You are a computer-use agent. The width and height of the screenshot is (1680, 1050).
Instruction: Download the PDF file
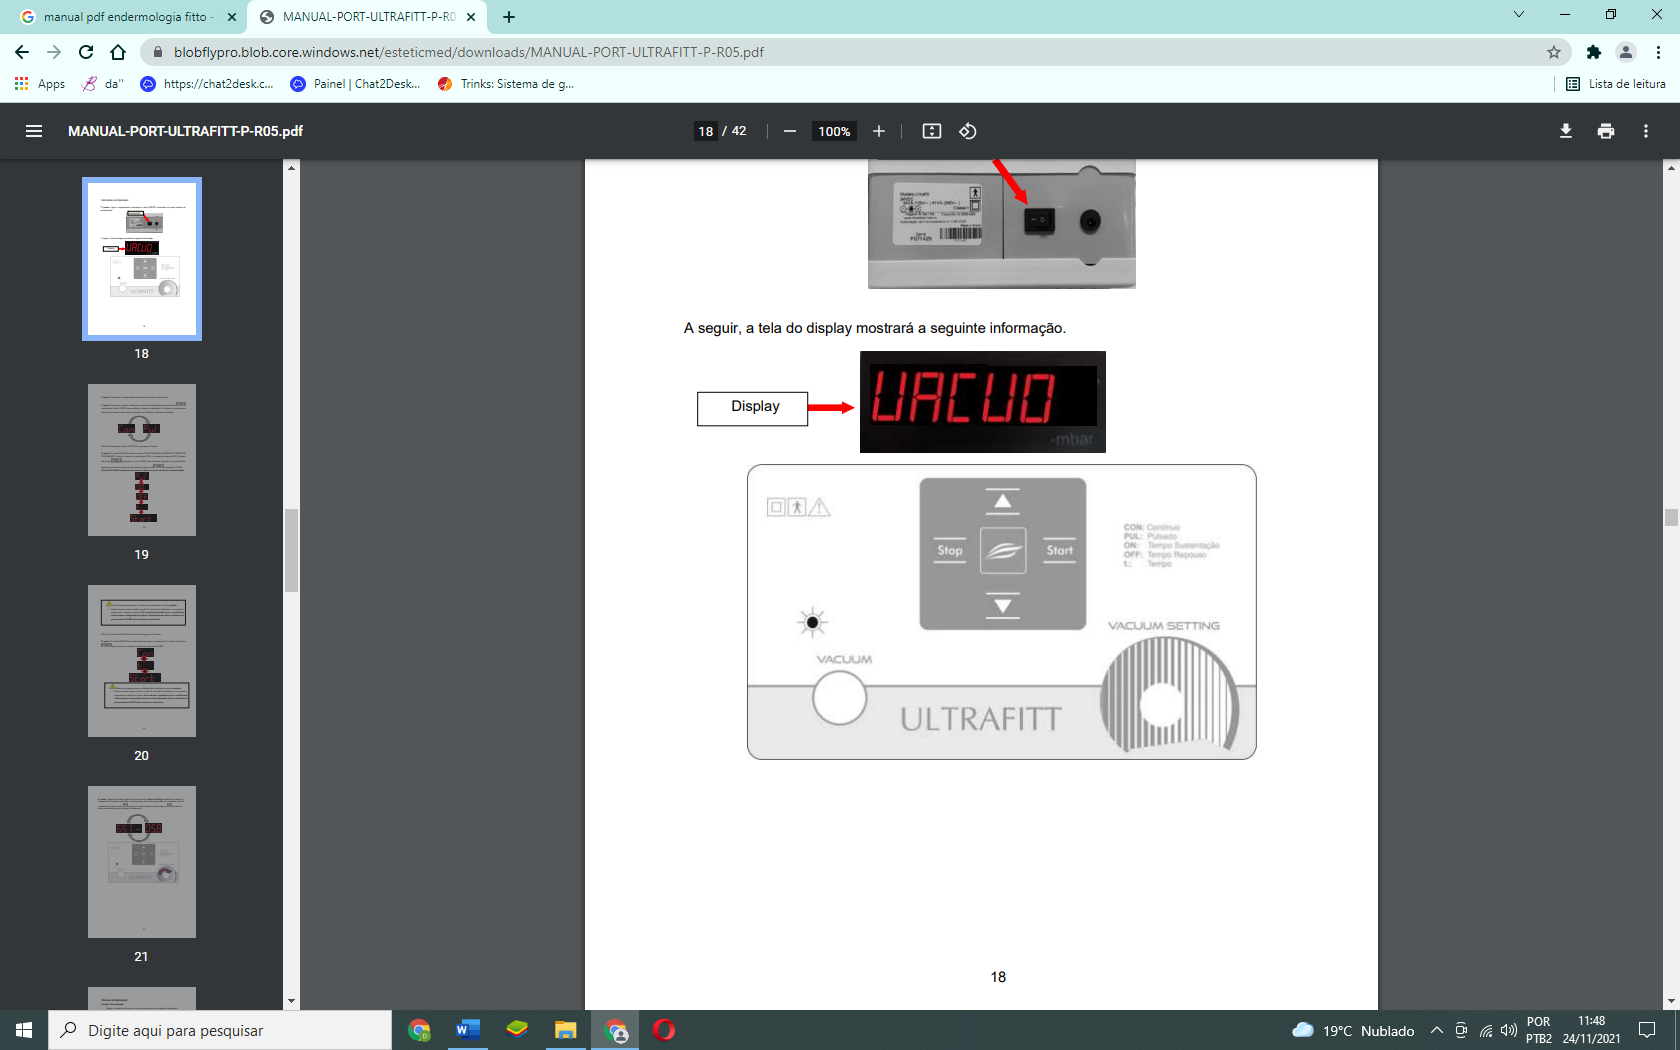pos(1566,131)
